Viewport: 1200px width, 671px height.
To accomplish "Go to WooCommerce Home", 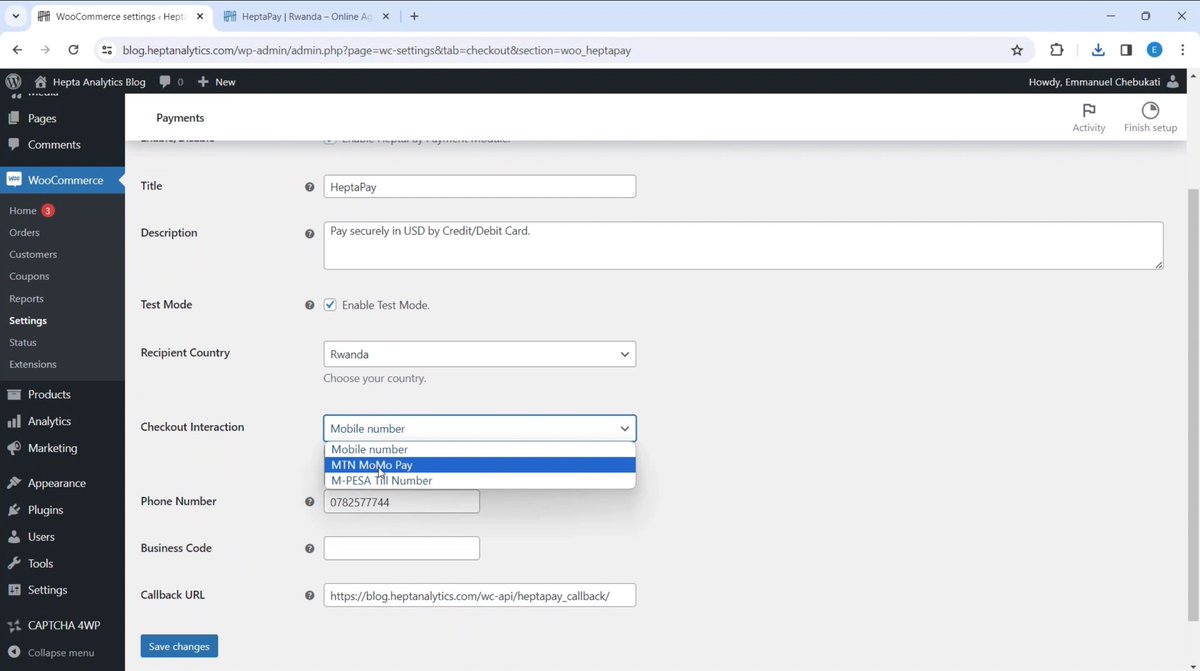I will click(23, 211).
